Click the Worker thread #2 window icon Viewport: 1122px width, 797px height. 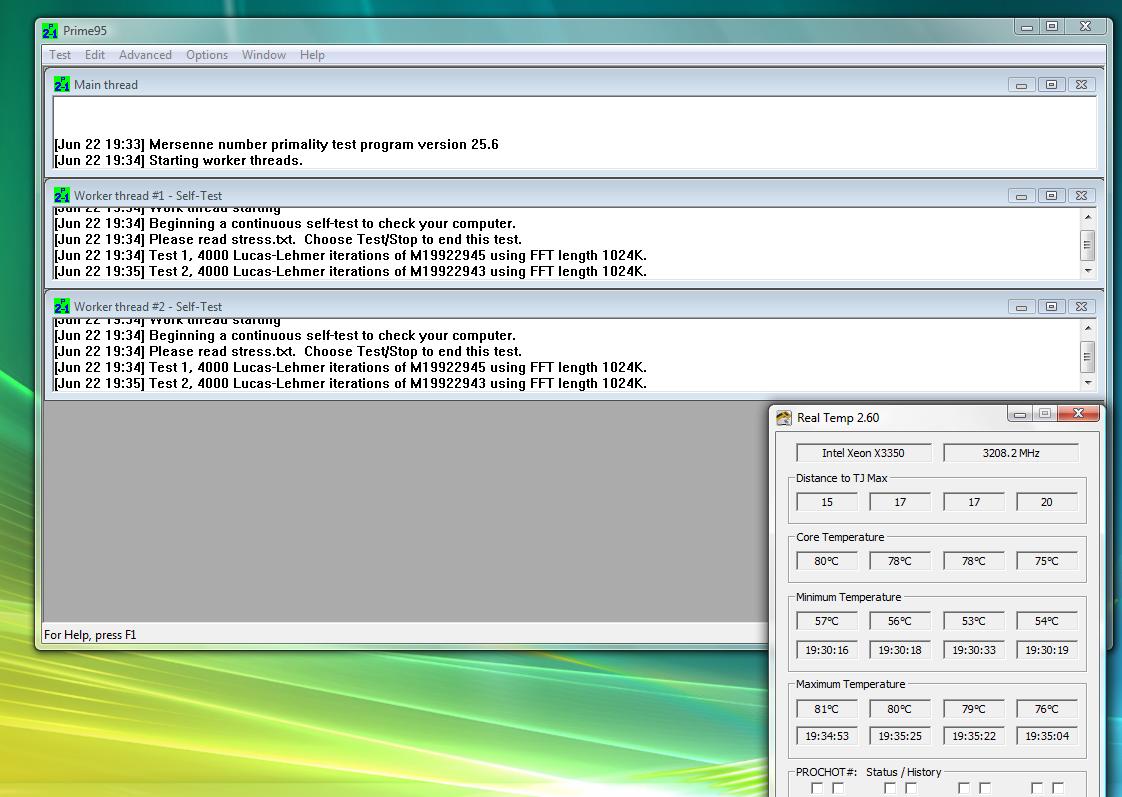[x=62, y=306]
